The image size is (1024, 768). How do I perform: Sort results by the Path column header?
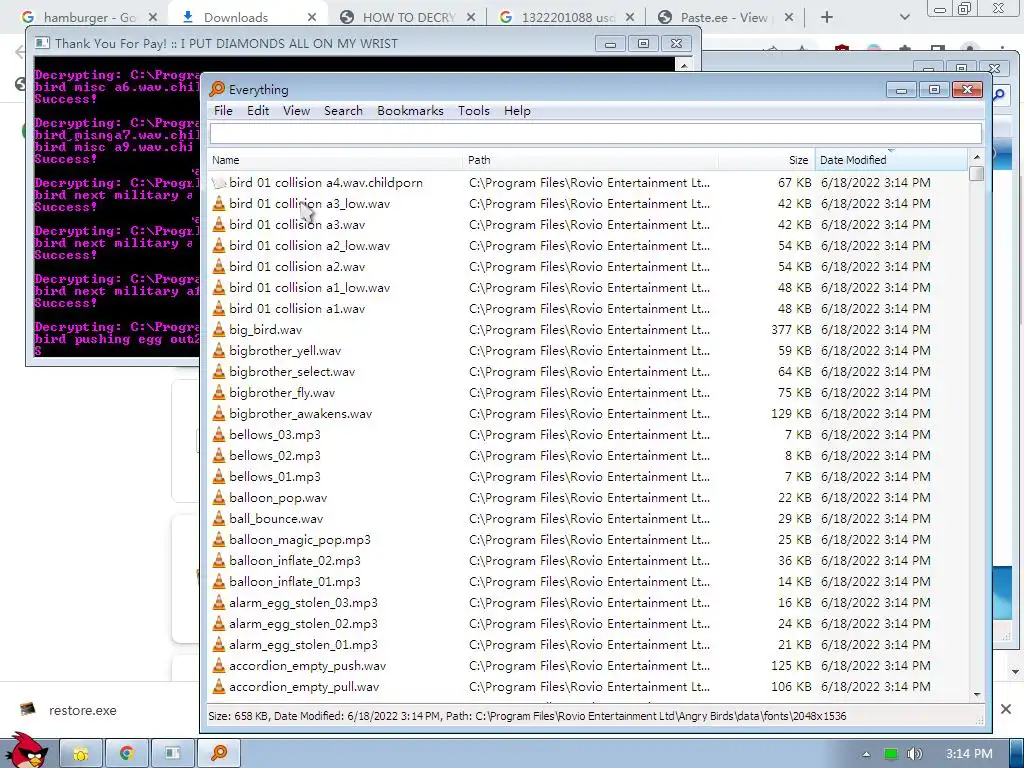click(x=590, y=160)
